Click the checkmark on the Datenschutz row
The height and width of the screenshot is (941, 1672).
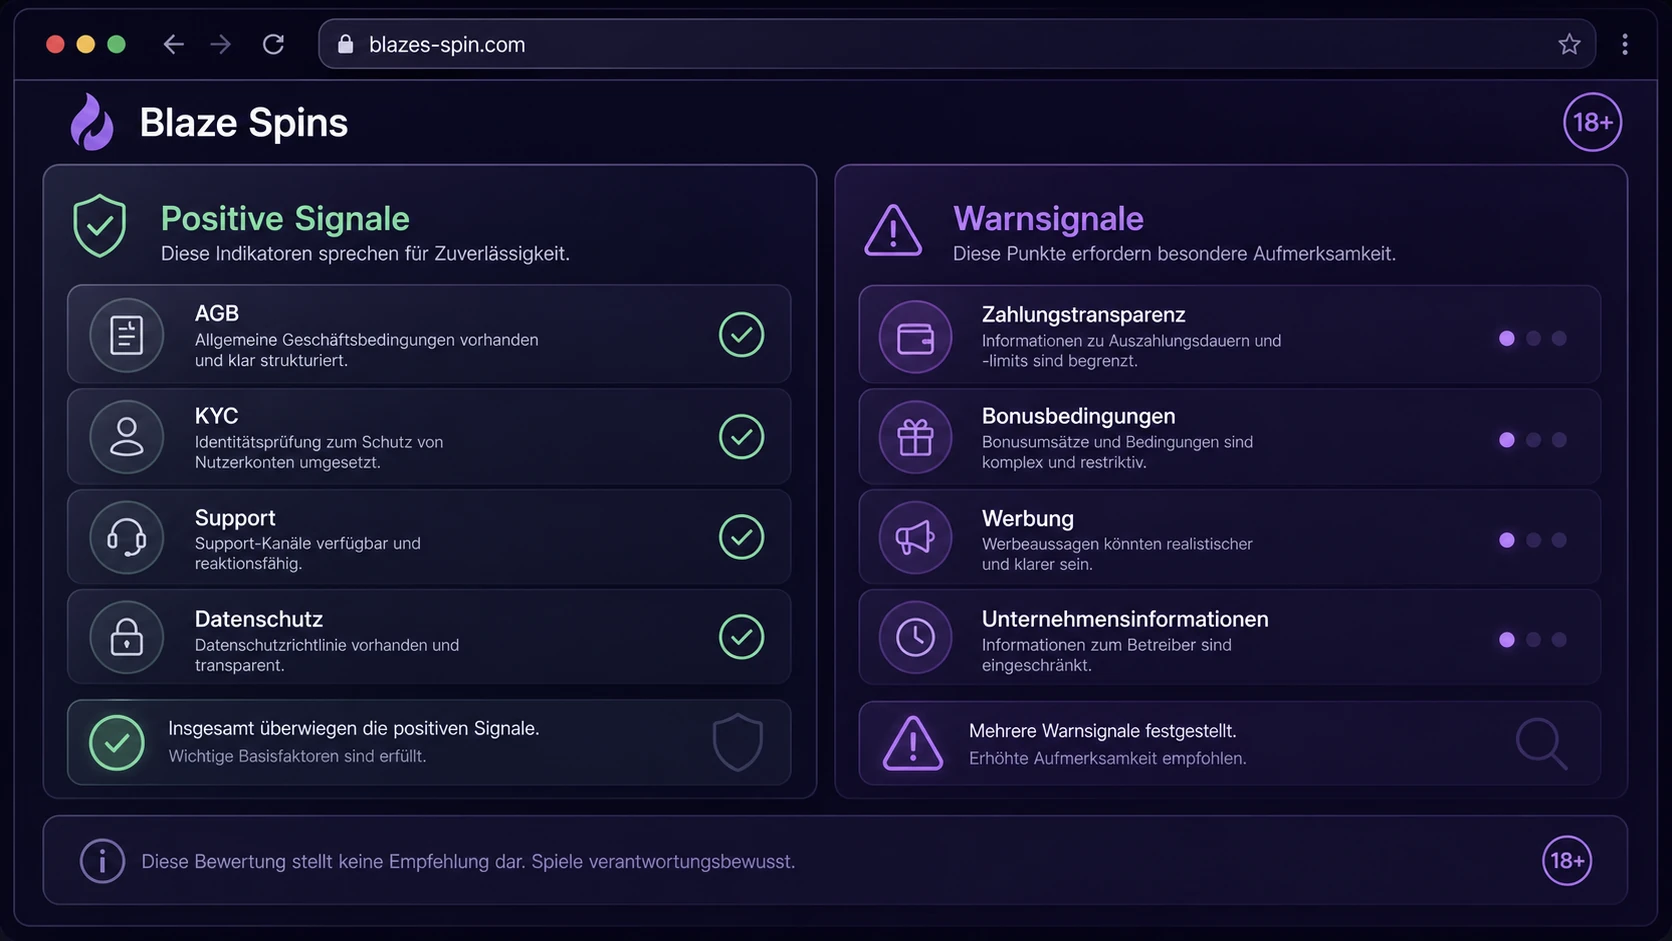(742, 637)
